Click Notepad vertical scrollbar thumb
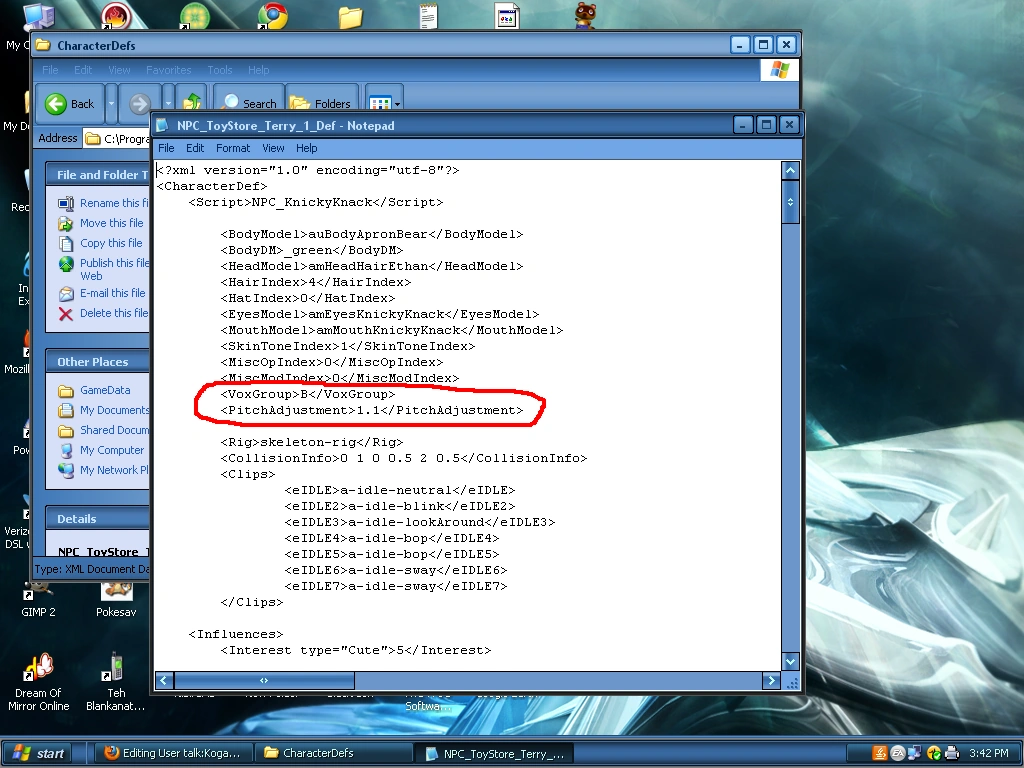This screenshot has width=1024, height=768. coord(790,202)
